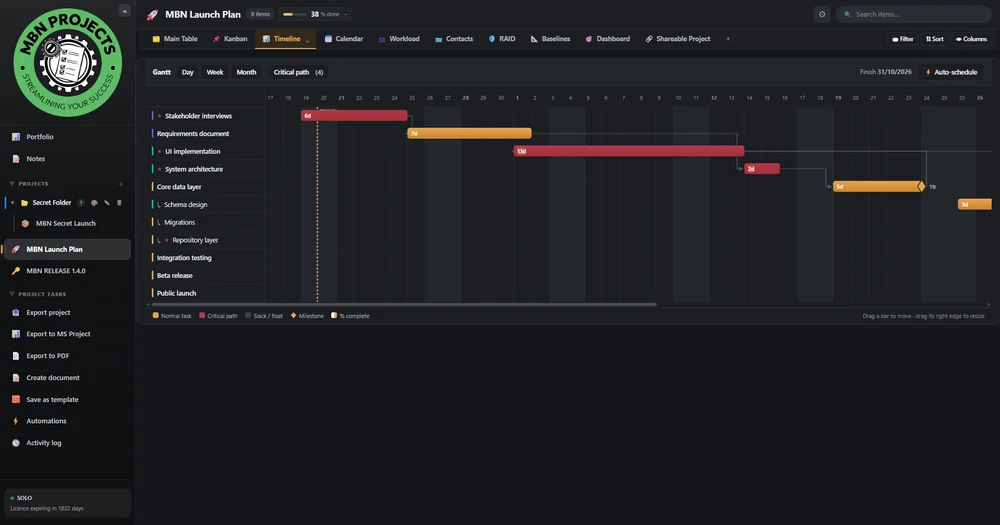Click the 8 items badge

pyautogui.click(x=260, y=14)
